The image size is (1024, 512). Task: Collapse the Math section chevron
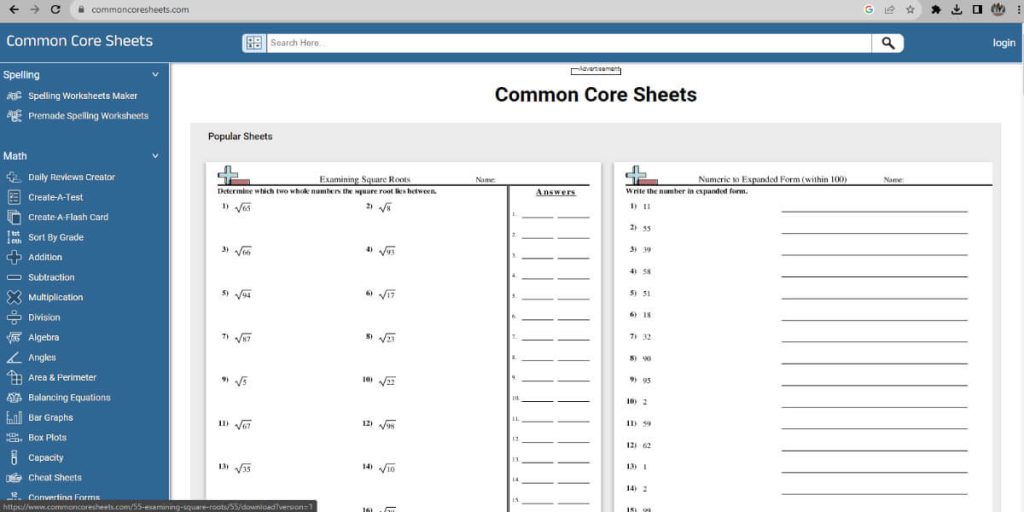click(155, 156)
